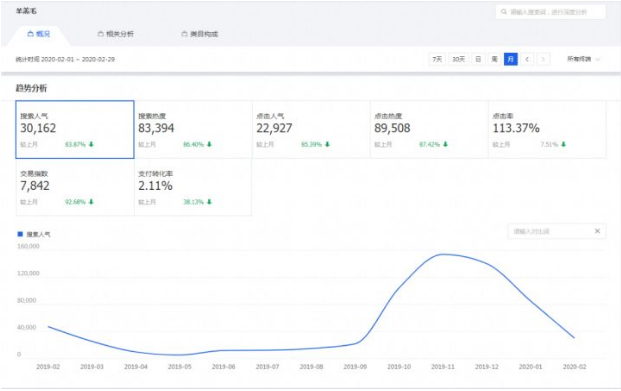This screenshot has height=391, width=621.
Task: Select the 搜索人气 30,162 metric card
Action: click(x=75, y=130)
